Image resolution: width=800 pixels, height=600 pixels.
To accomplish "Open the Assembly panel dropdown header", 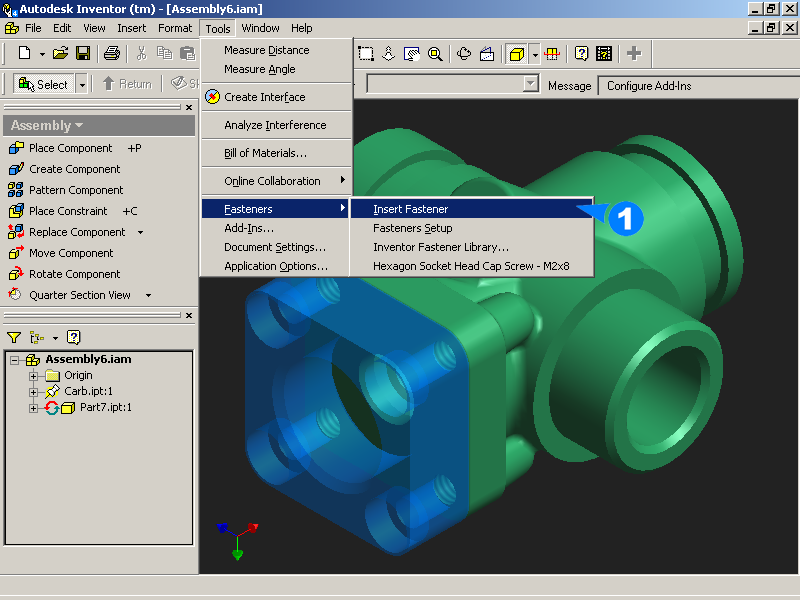I will pos(98,126).
